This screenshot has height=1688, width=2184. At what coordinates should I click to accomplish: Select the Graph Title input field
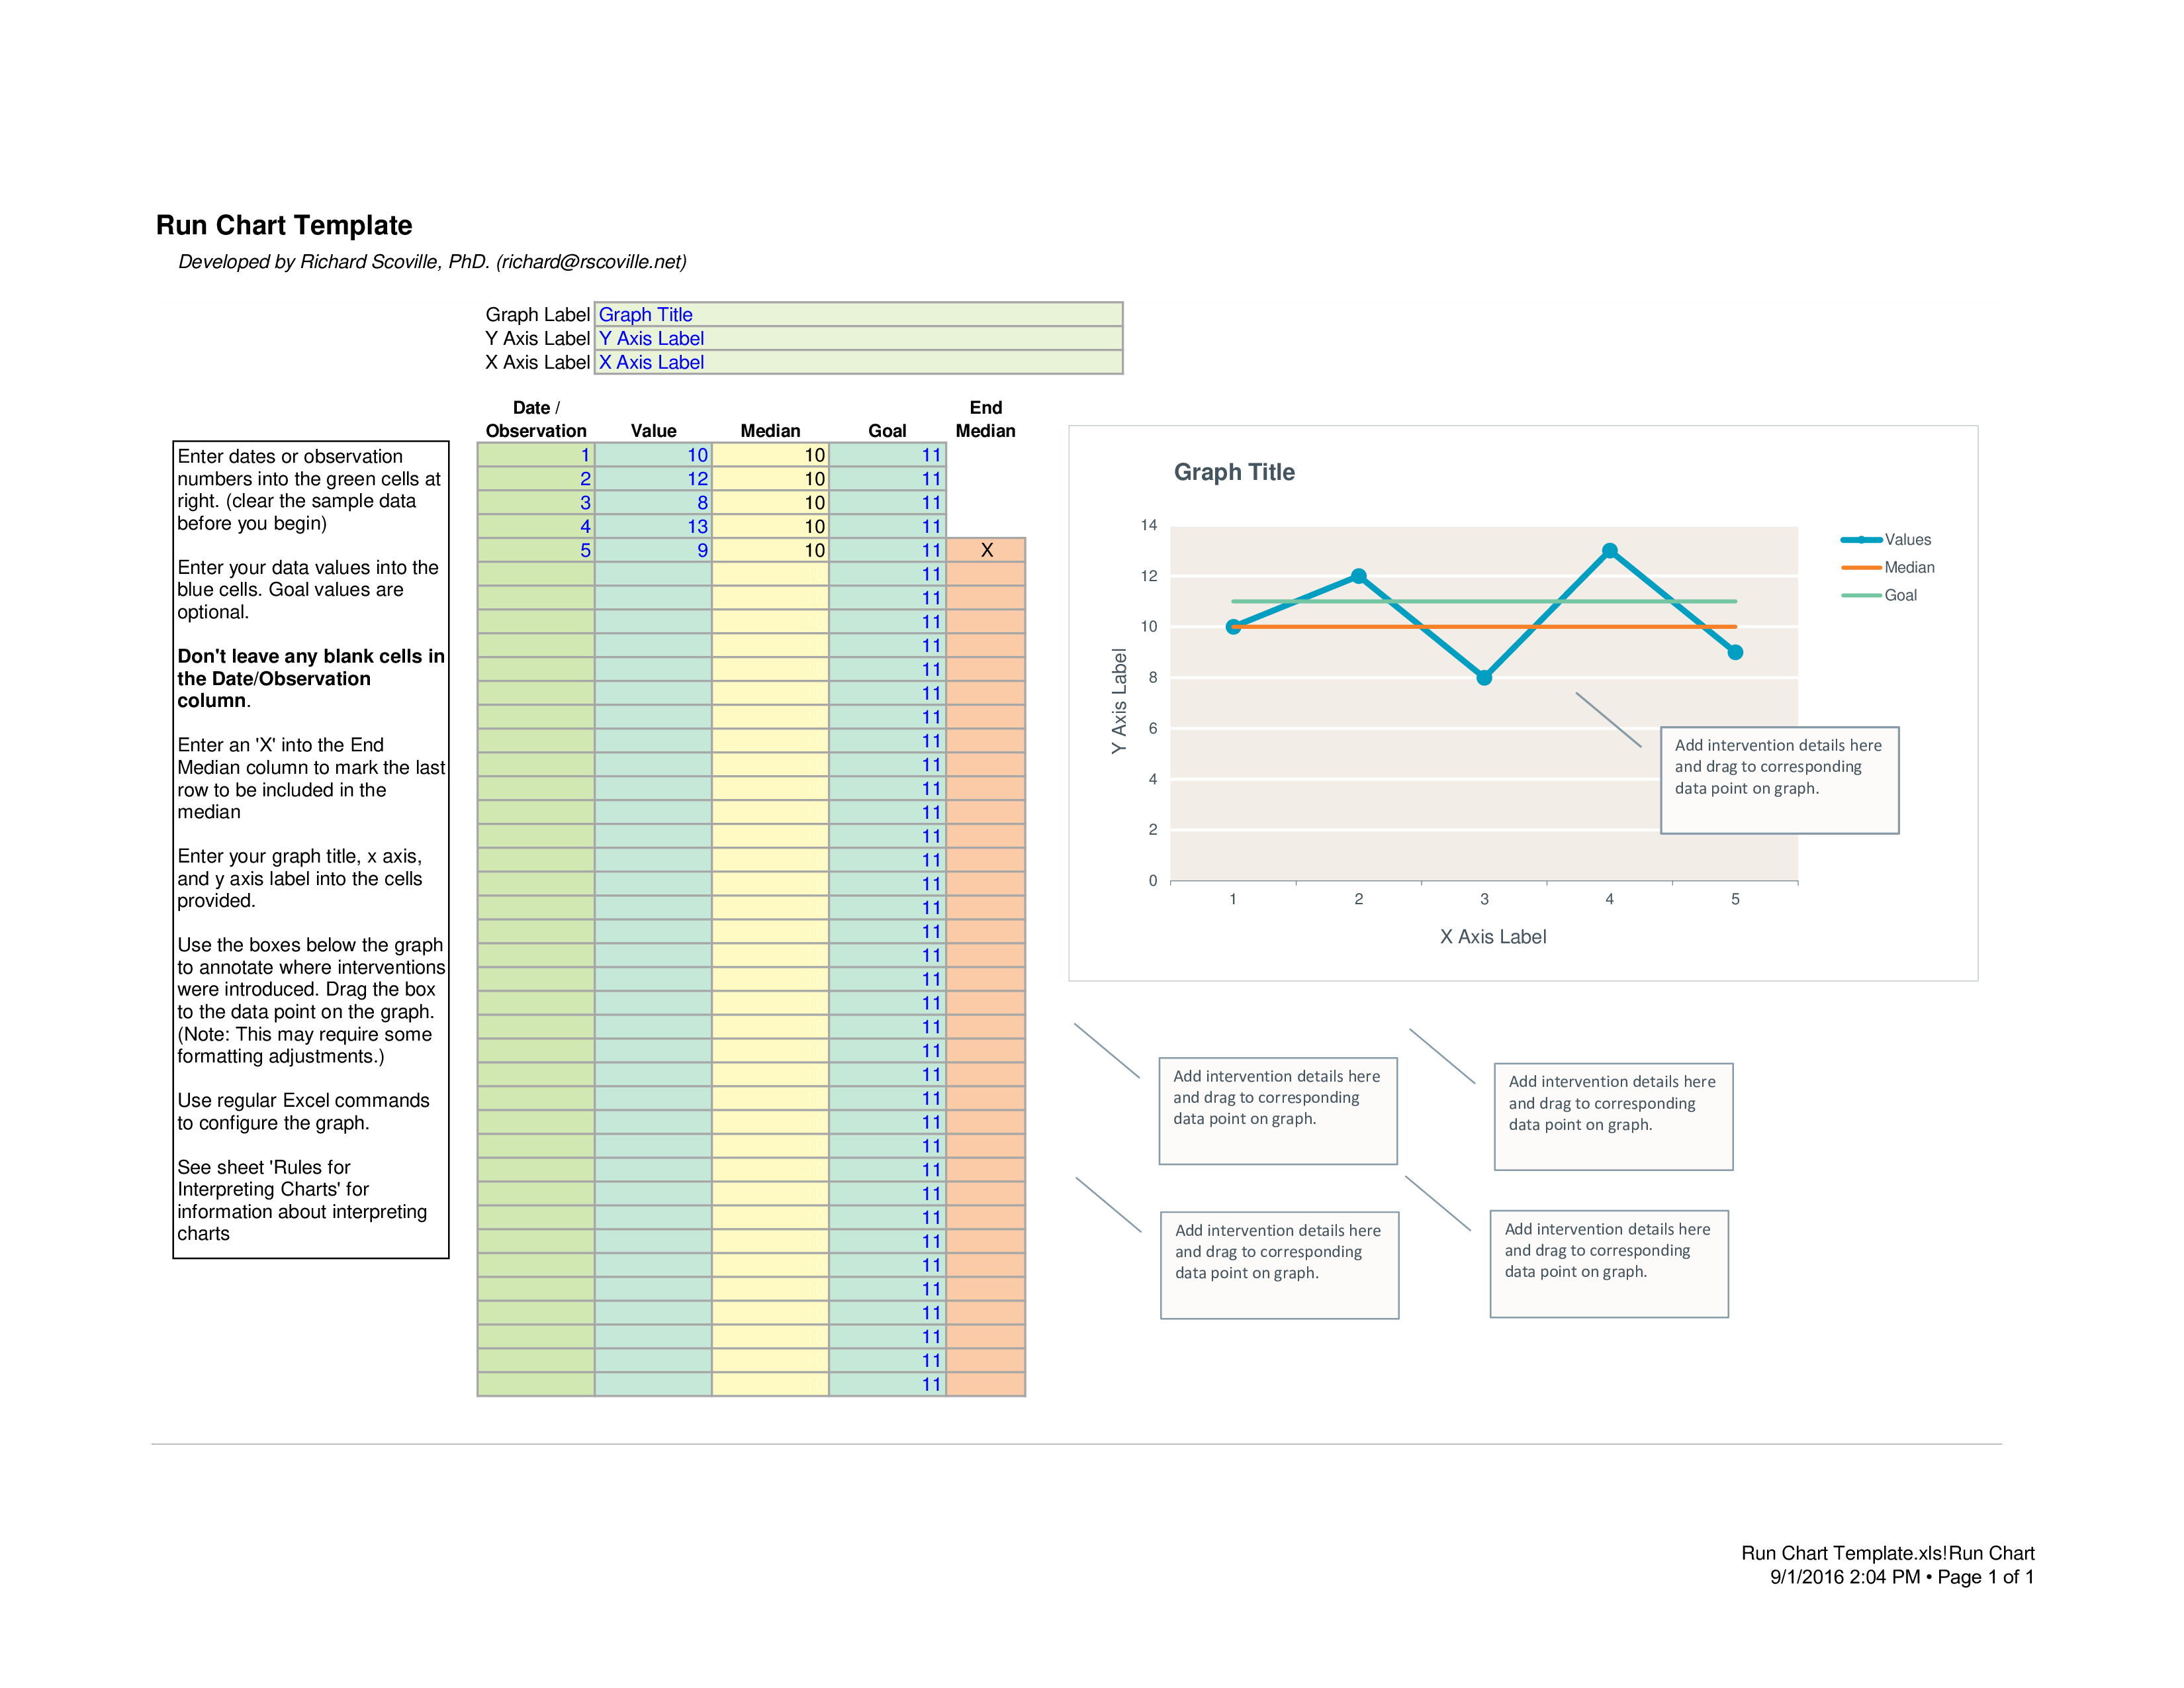(x=852, y=316)
